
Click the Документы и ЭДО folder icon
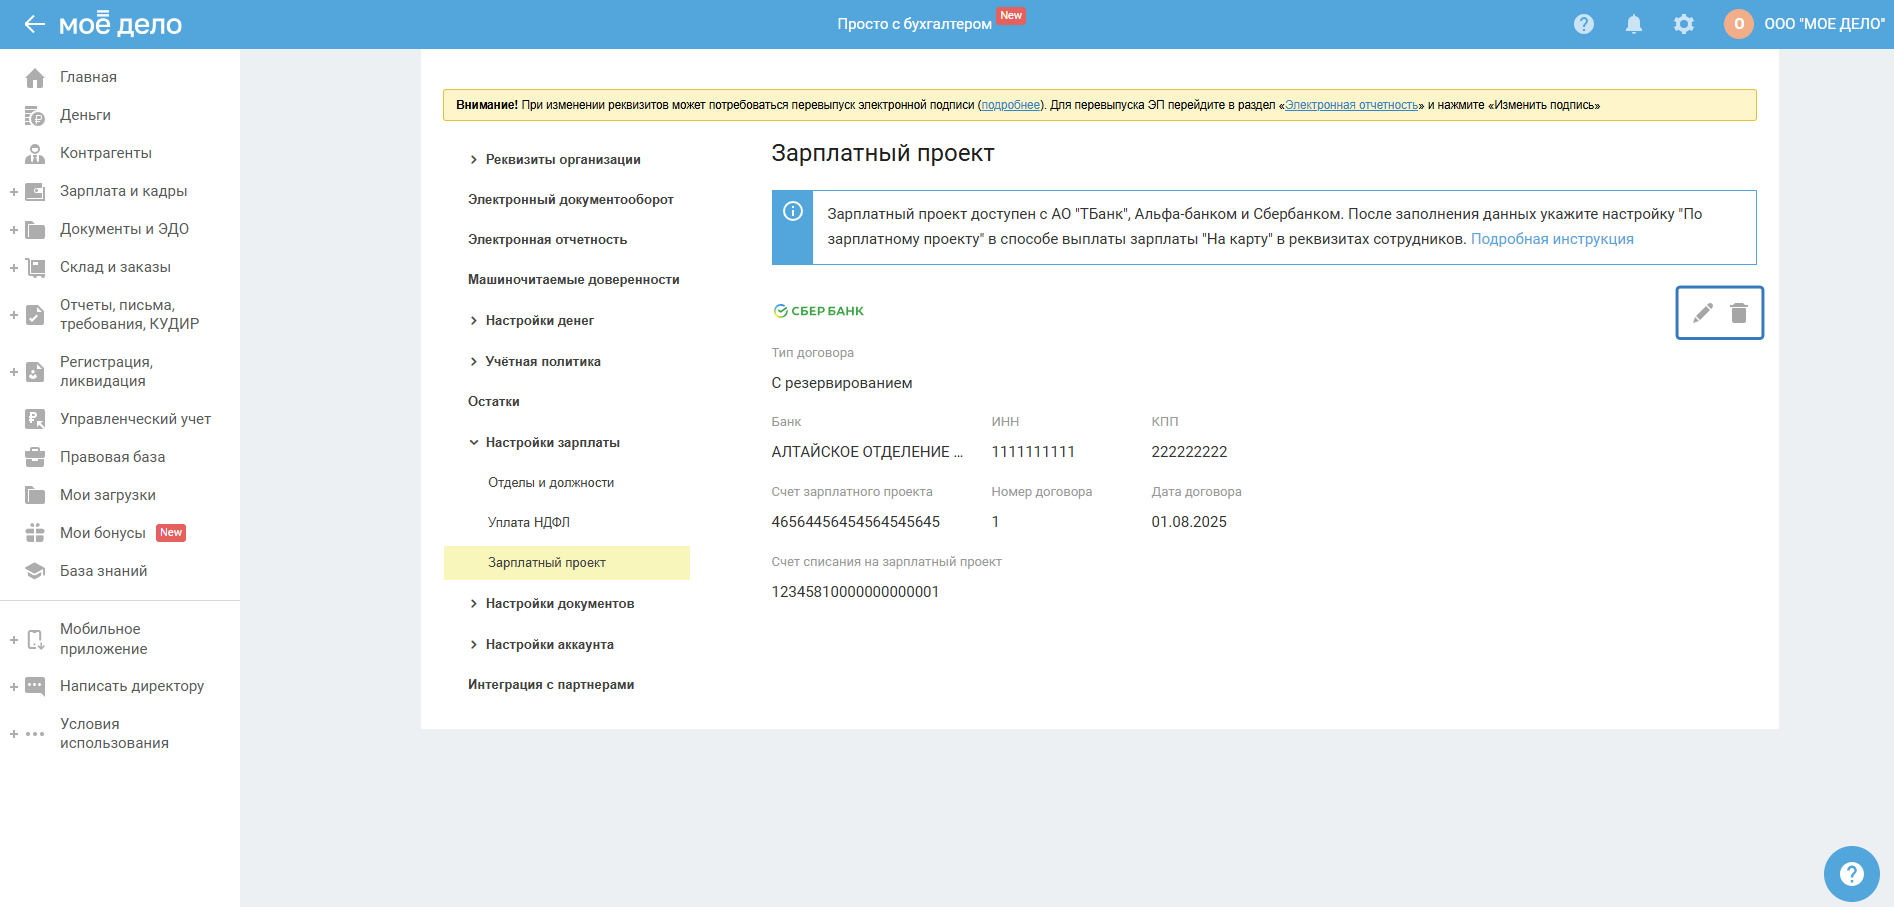tap(35, 229)
